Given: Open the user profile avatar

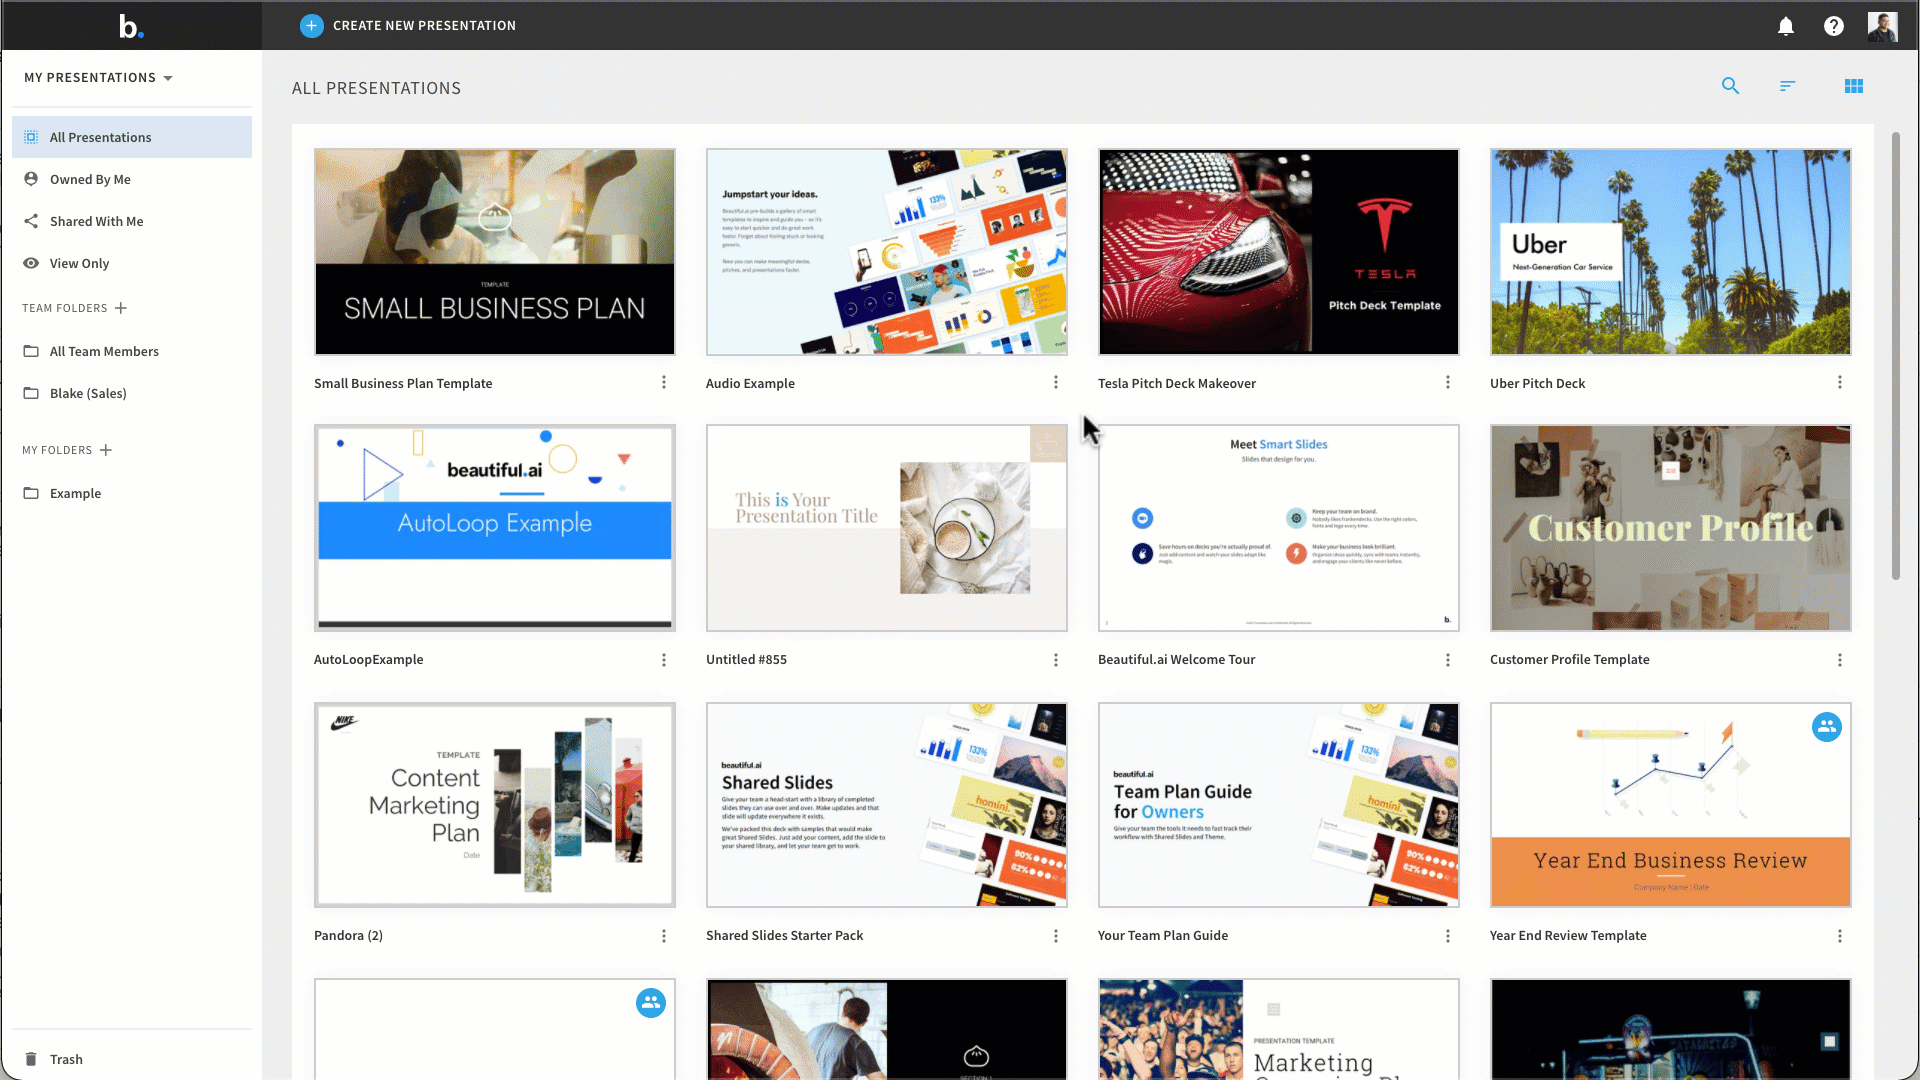Looking at the screenshot, I should pos(1882,26).
